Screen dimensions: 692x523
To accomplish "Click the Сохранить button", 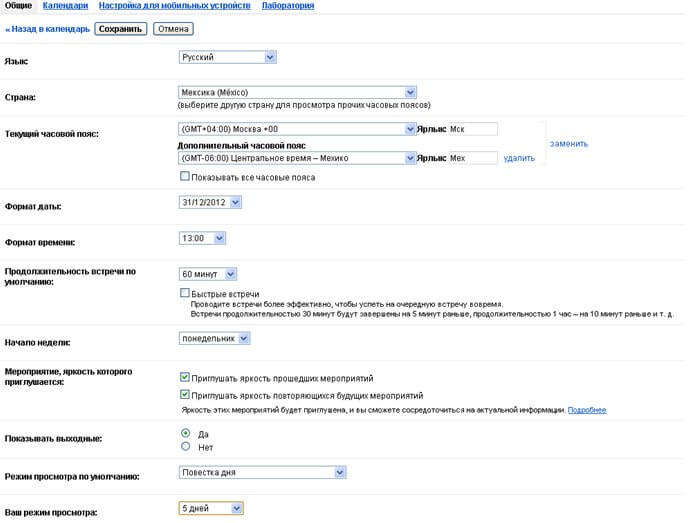I will tap(120, 29).
